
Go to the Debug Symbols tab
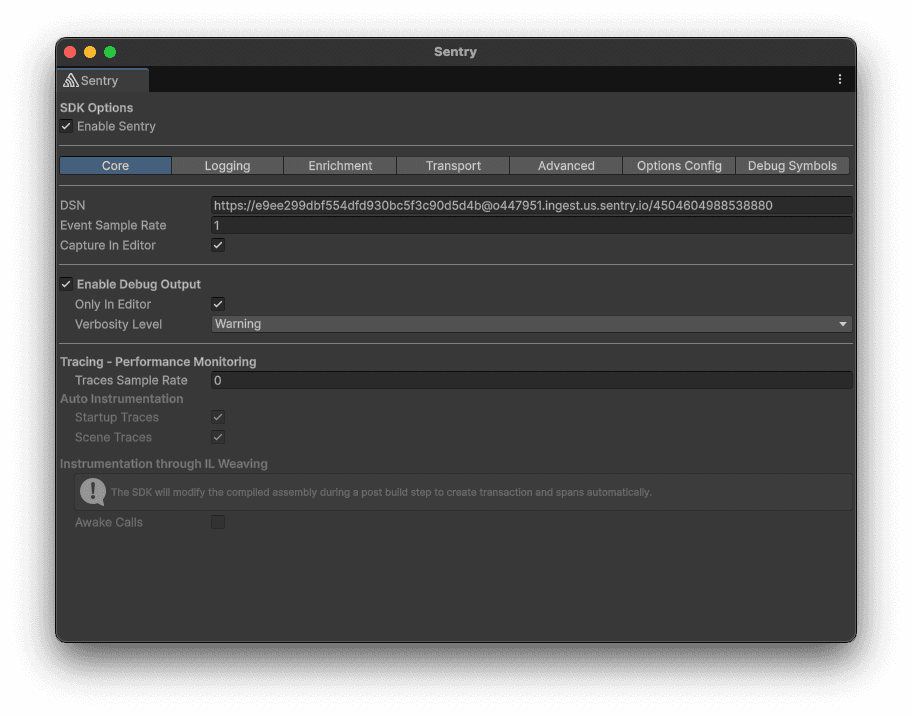pos(792,166)
